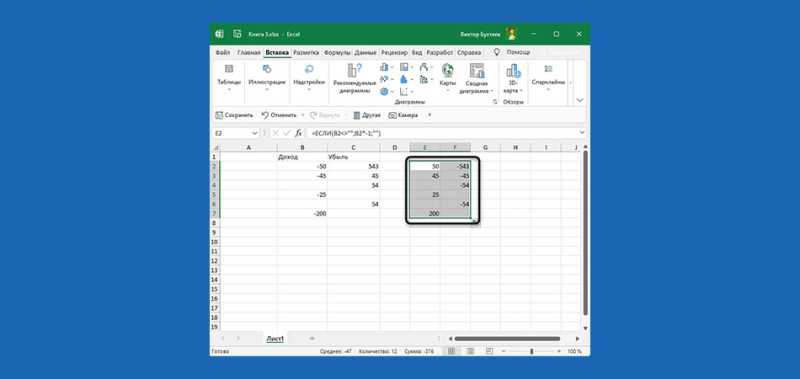Expand the Name Box dropdown arrow

255,133
